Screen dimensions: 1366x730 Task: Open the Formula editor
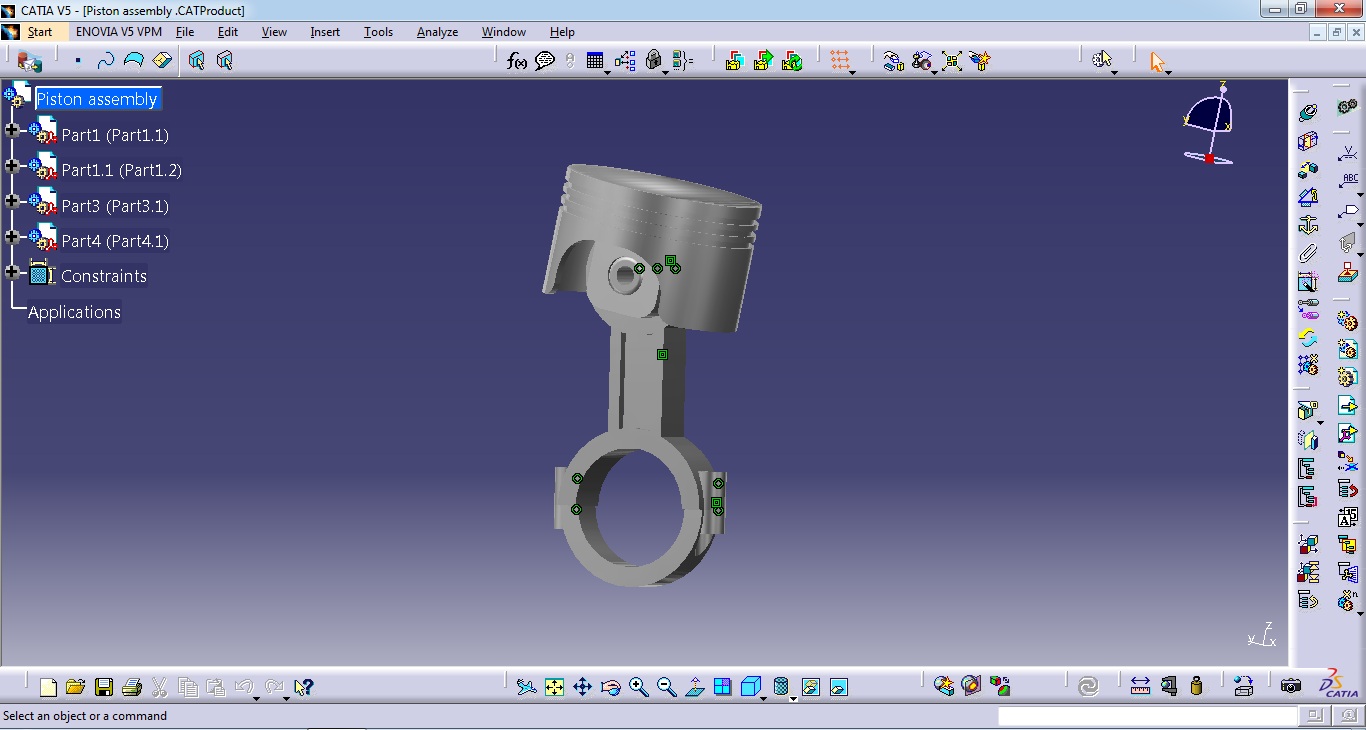[x=516, y=61]
